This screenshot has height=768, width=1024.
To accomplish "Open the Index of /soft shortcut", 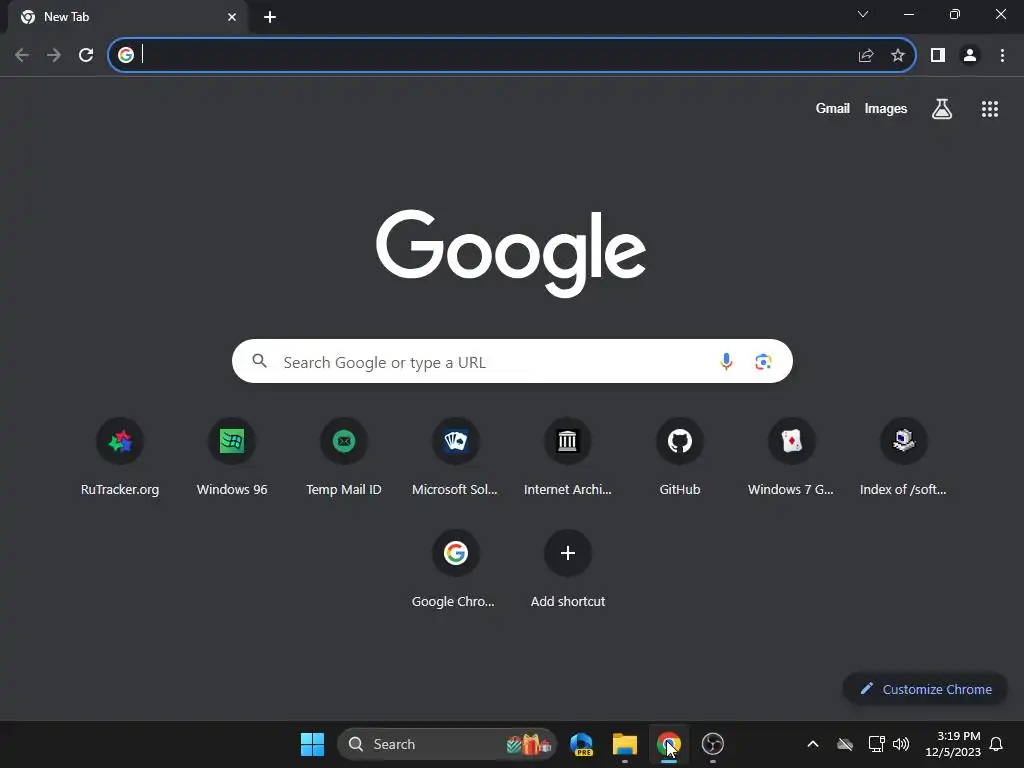I will coord(904,457).
